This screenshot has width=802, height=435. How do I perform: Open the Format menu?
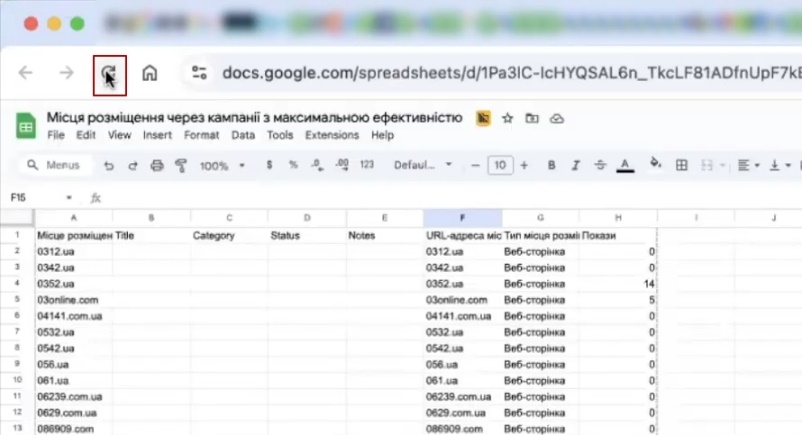(x=201, y=135)
